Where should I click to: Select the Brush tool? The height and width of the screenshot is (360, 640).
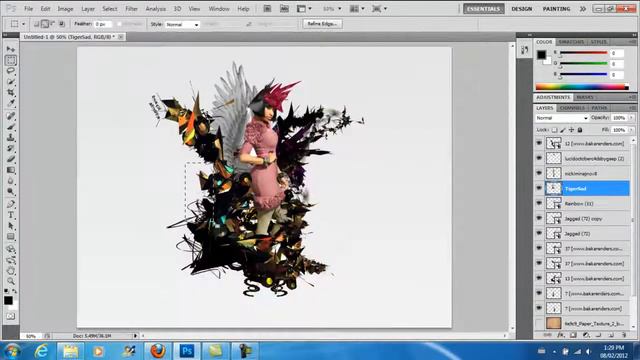(x=11, y=127)
